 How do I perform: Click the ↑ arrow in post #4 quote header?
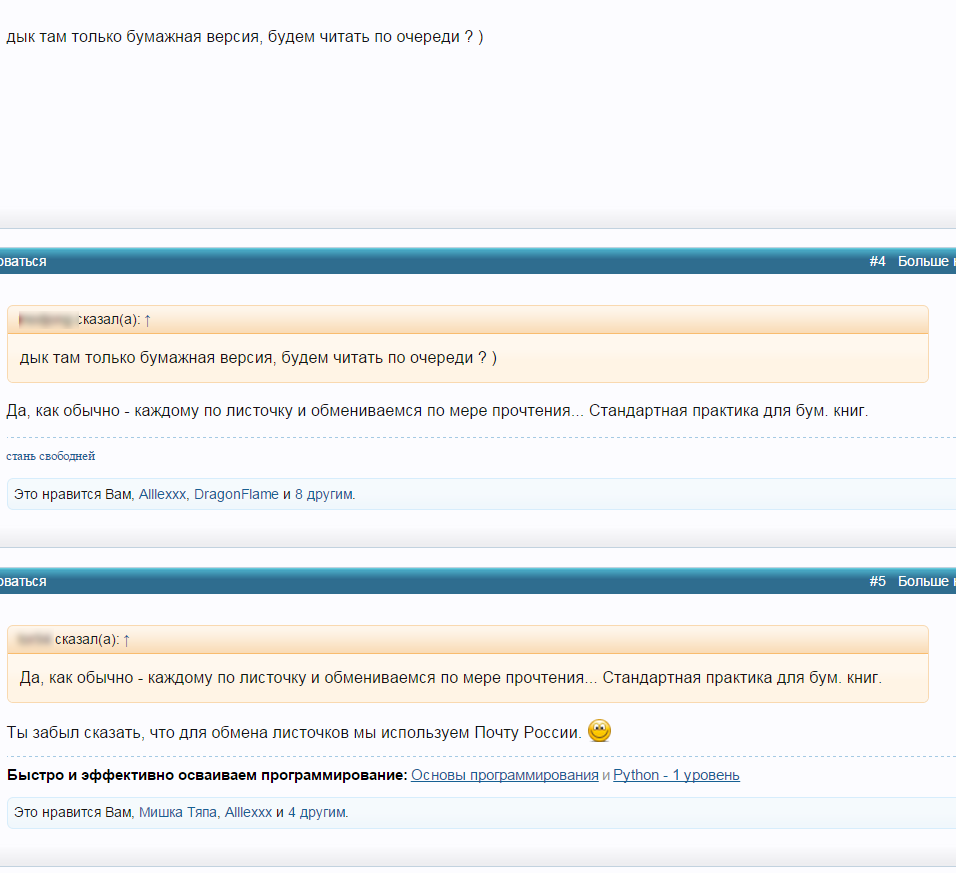point(147,320)
